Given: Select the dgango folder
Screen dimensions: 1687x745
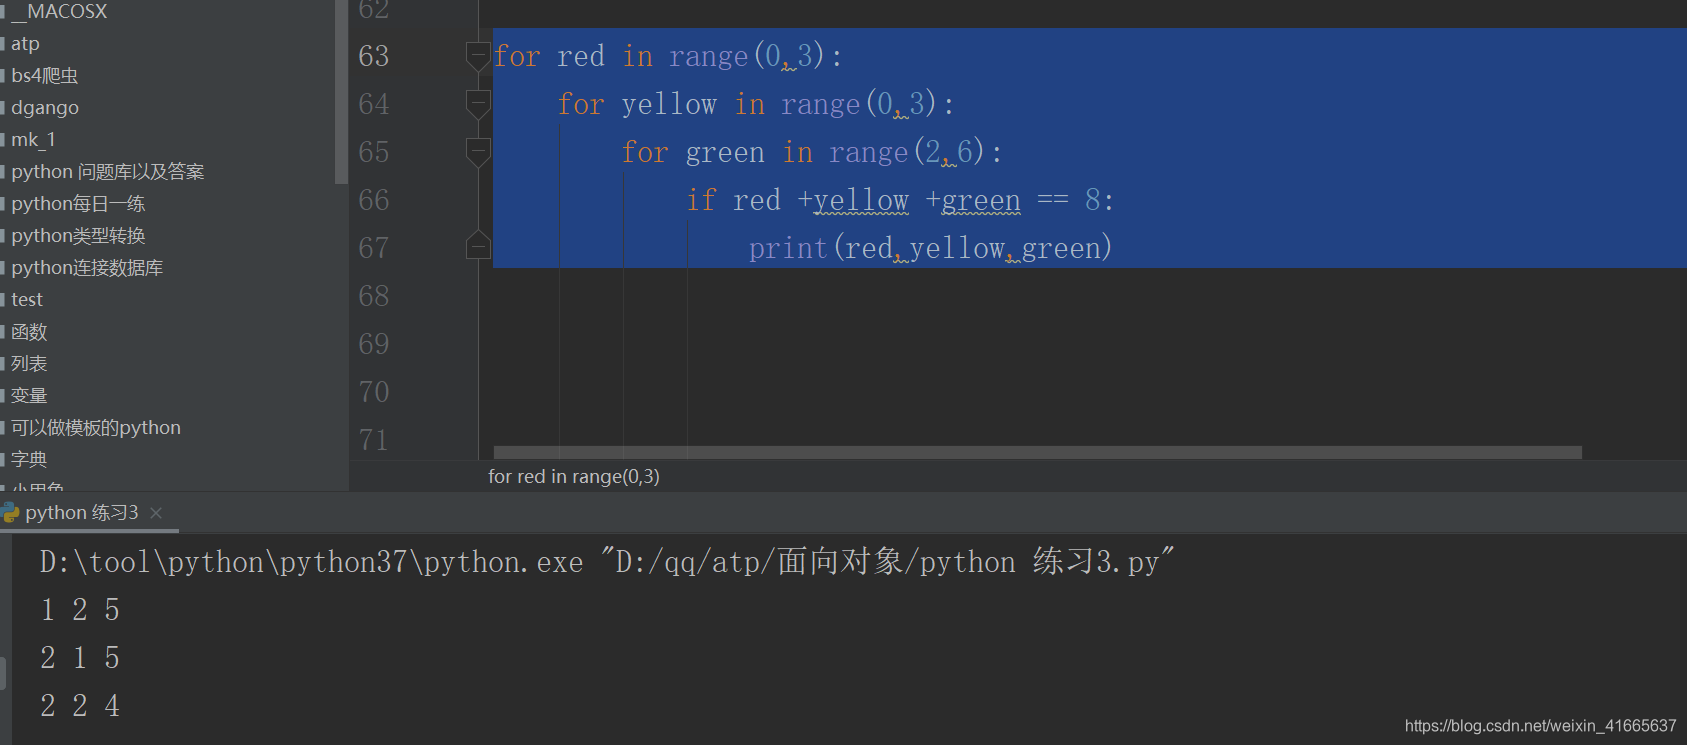Looking at the screenshot, I should 45,107.
